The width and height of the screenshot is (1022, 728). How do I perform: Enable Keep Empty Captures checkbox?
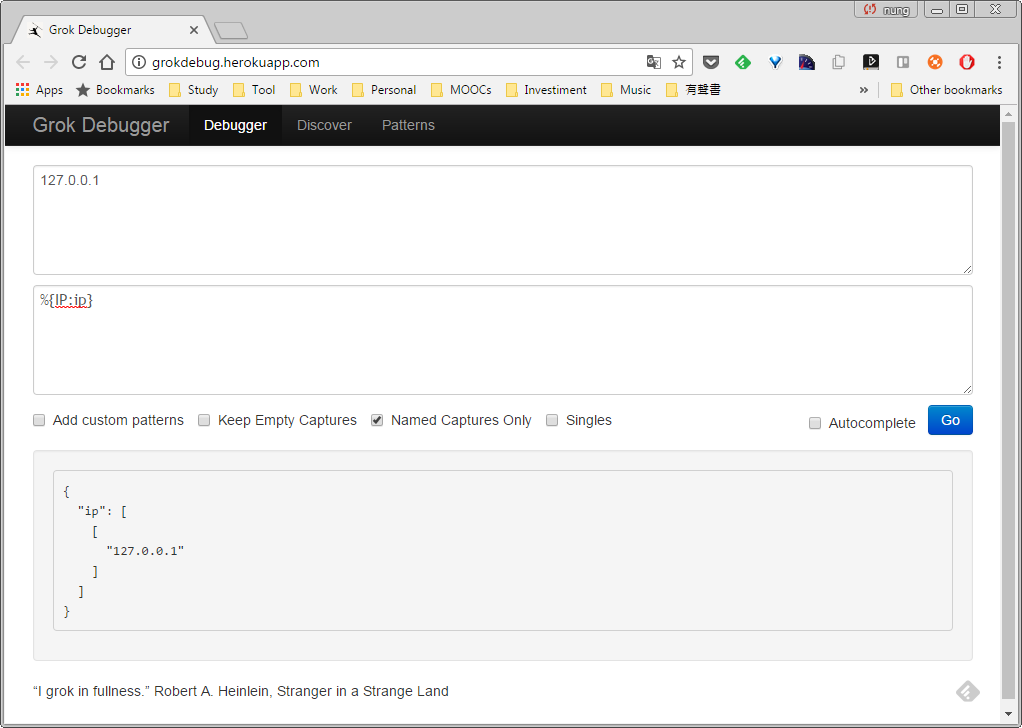point(204,420)
